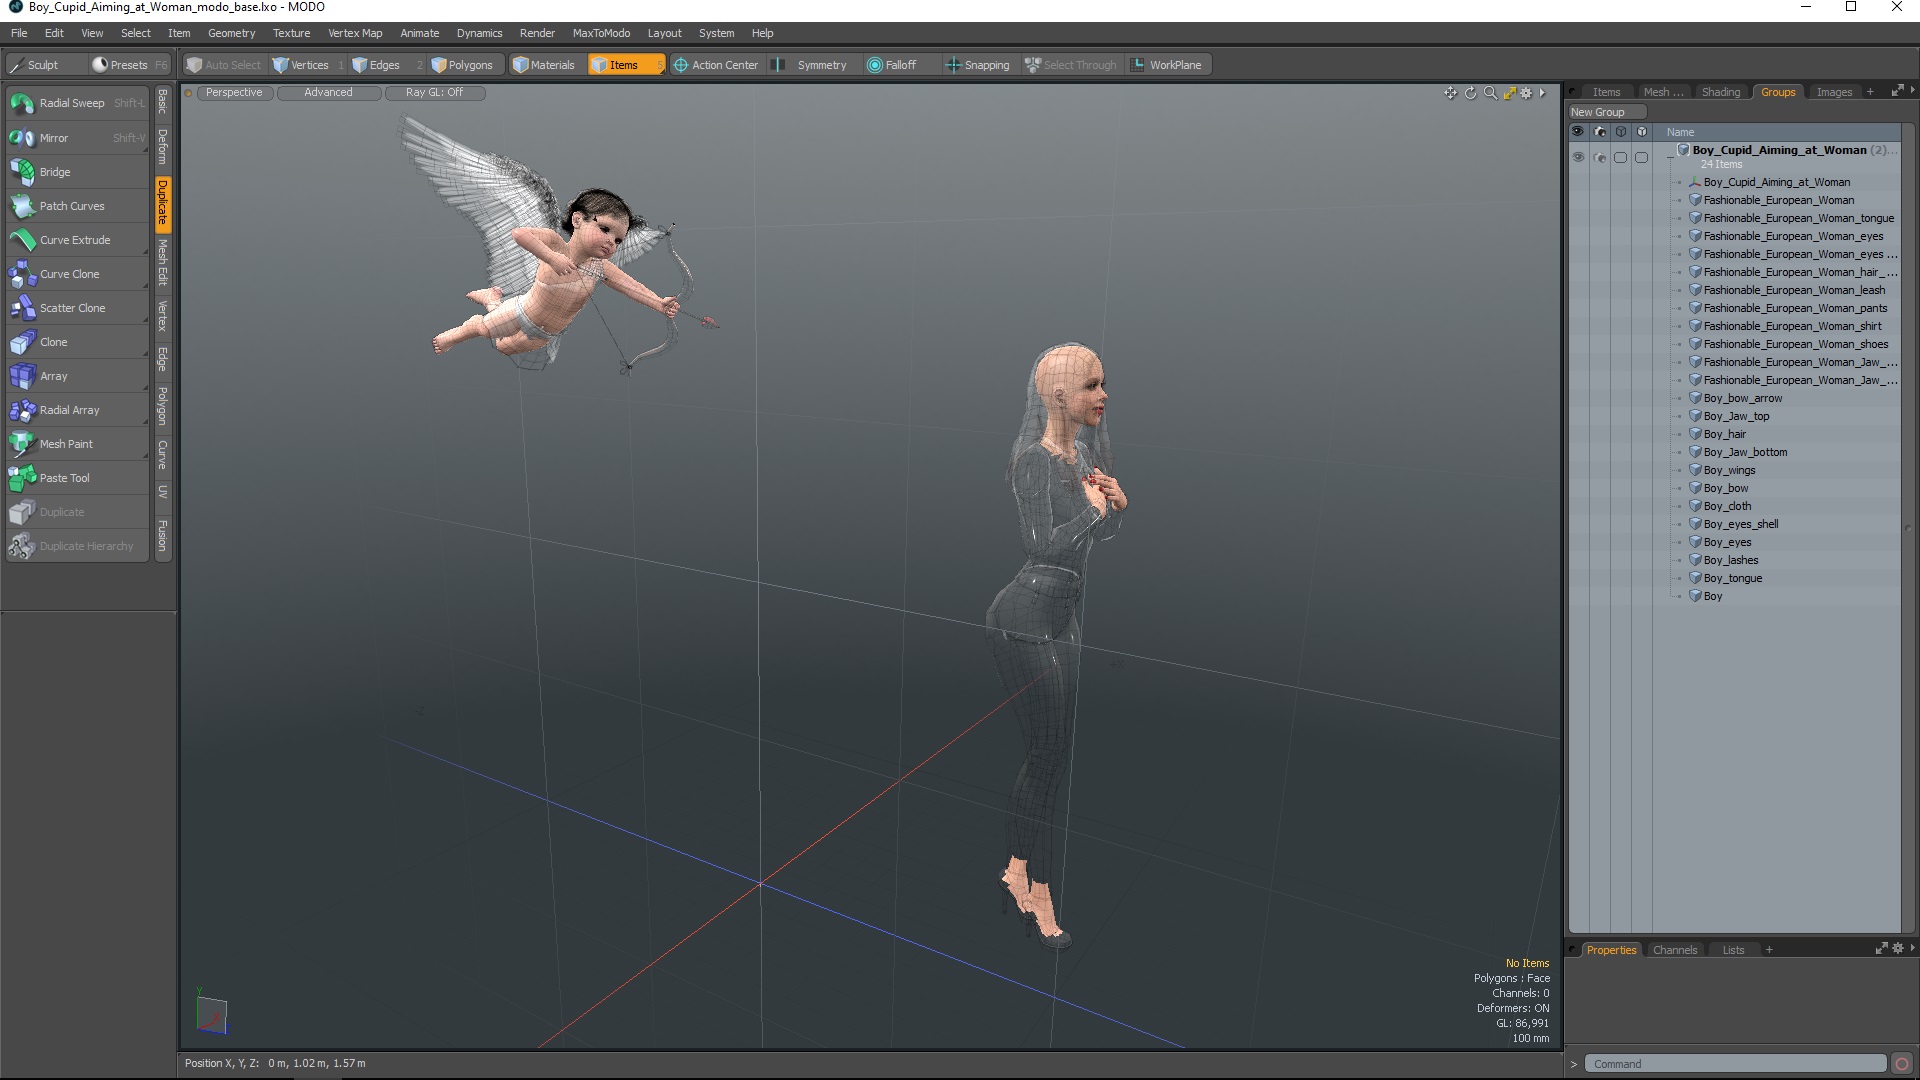Viewport: 1920px width, 1080px height.
Task: Switch to the Channels tab
Action: point(1675,950)
